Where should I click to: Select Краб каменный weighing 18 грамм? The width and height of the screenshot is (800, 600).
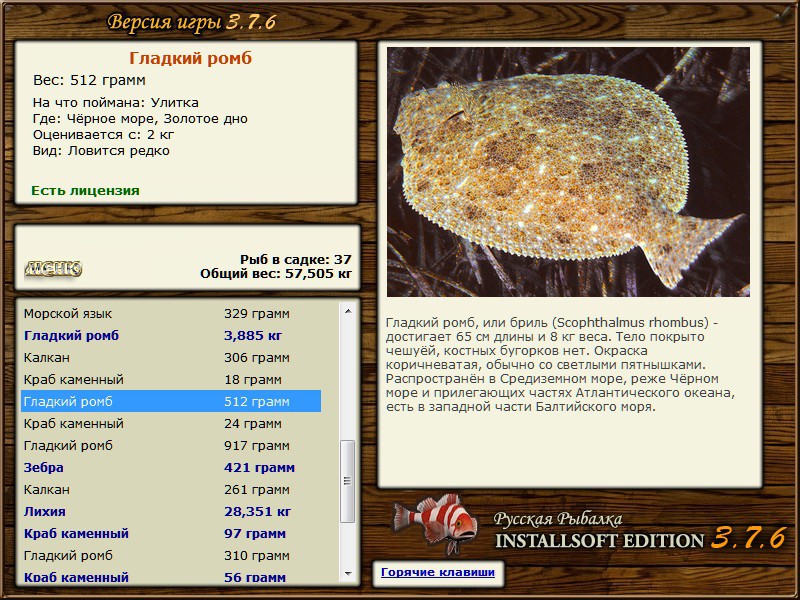[x=170, y=380]
